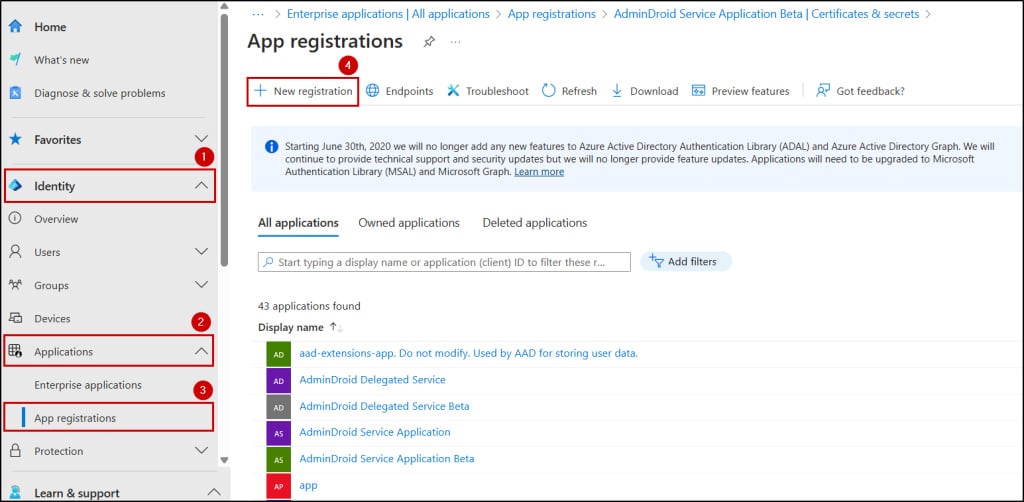The width and height of the screenshot is (1024, 502).
Task: Click the '43 applications found' text
Action: coord(309,306)
